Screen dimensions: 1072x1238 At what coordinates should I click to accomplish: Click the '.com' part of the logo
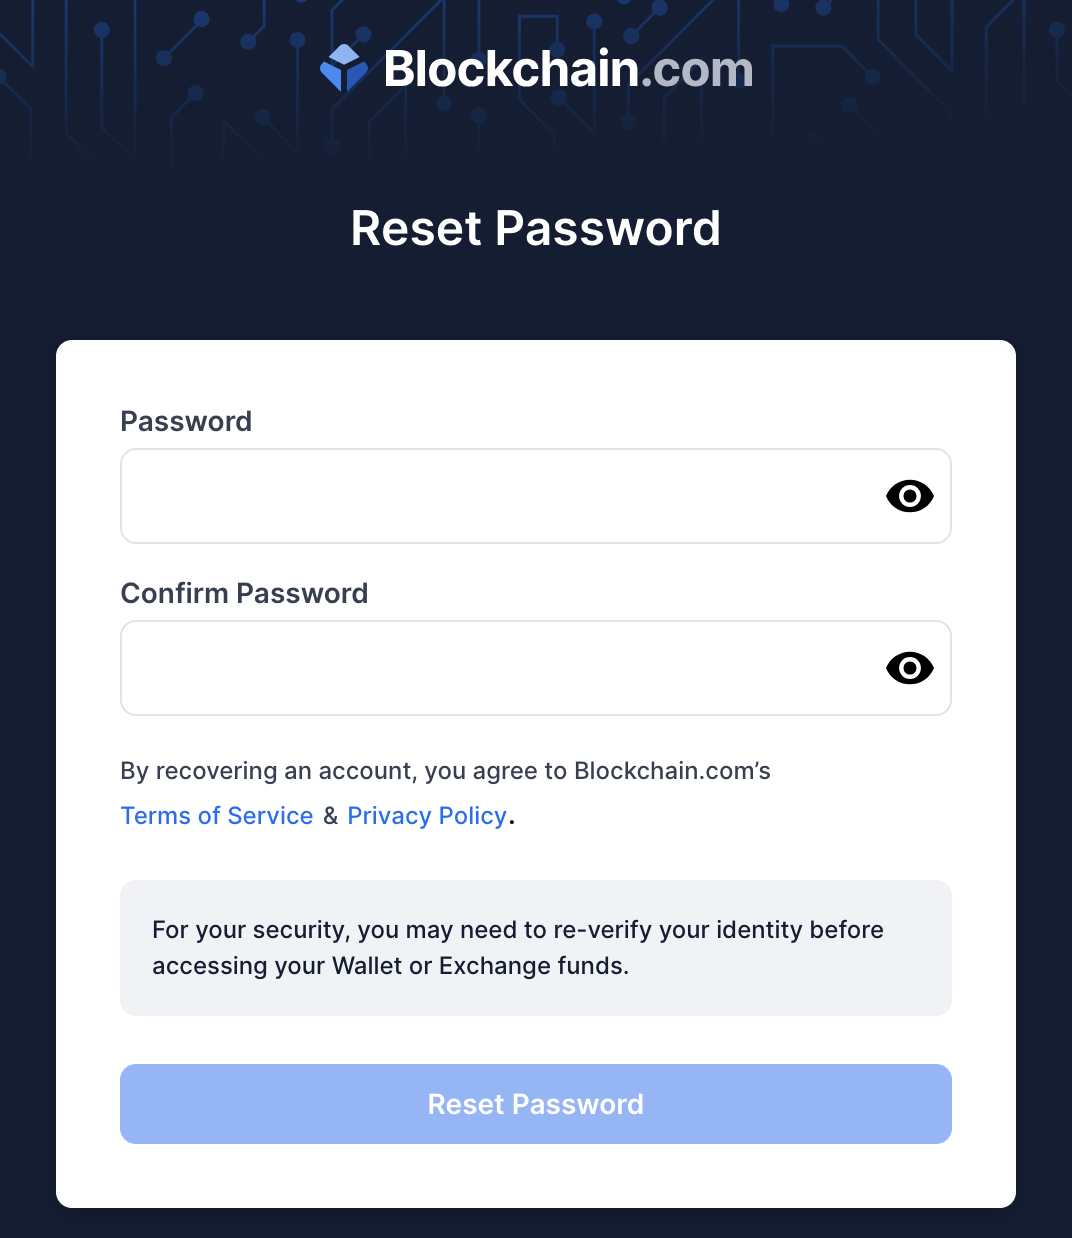point(697,69)
